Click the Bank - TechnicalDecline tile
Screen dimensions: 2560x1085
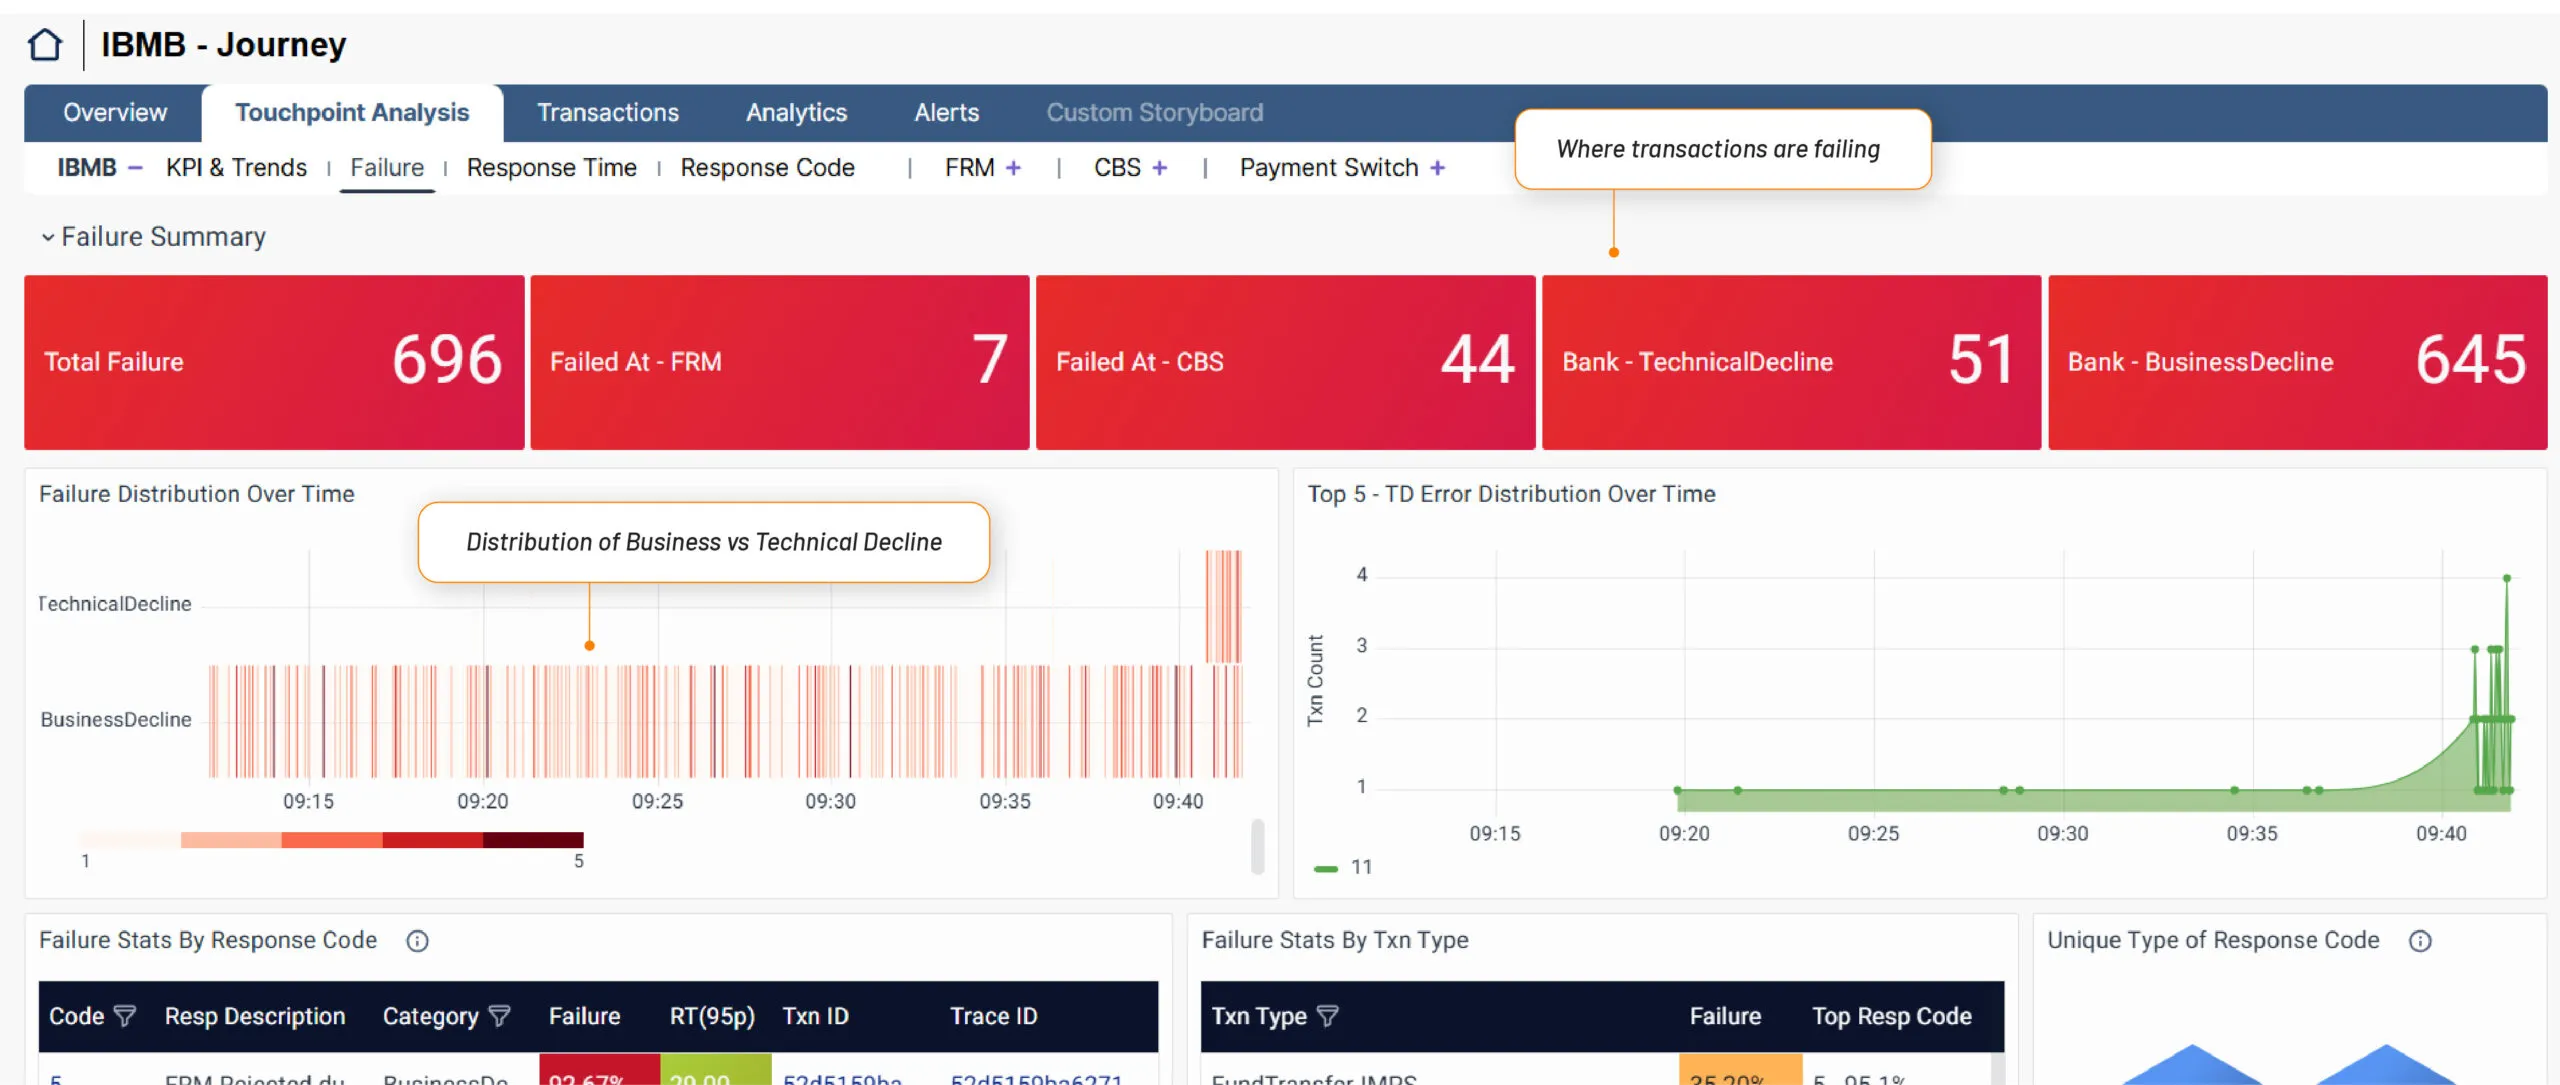tap(1790, 362)
